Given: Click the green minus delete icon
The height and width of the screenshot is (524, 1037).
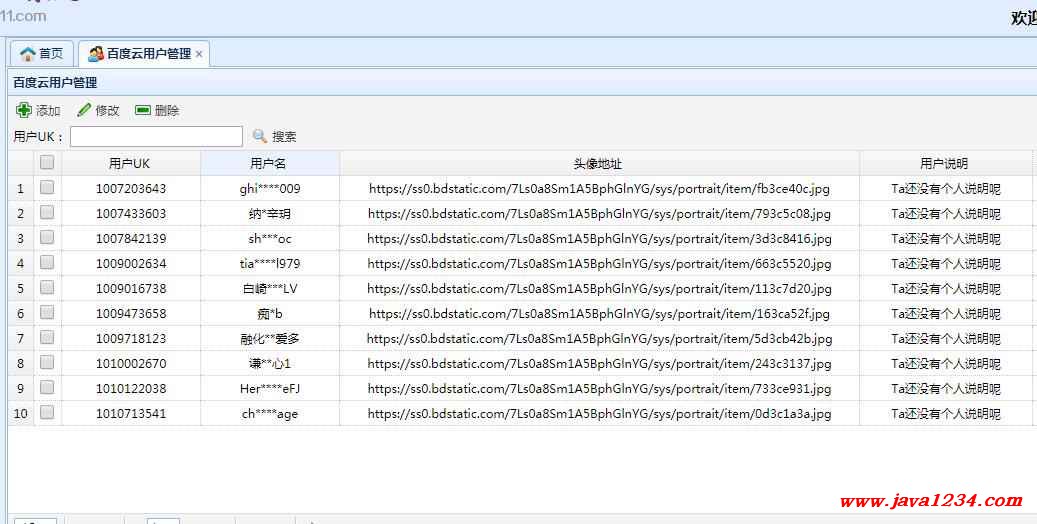Looking at the screenshot, I should click(x=143, y=110).
